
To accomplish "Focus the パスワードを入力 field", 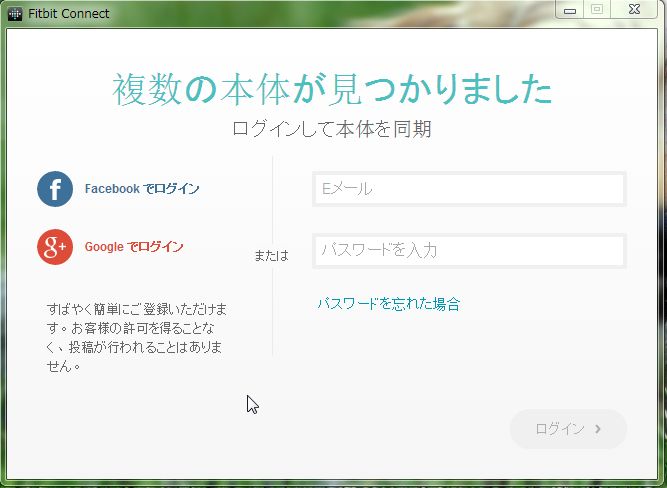I will 469,251.
